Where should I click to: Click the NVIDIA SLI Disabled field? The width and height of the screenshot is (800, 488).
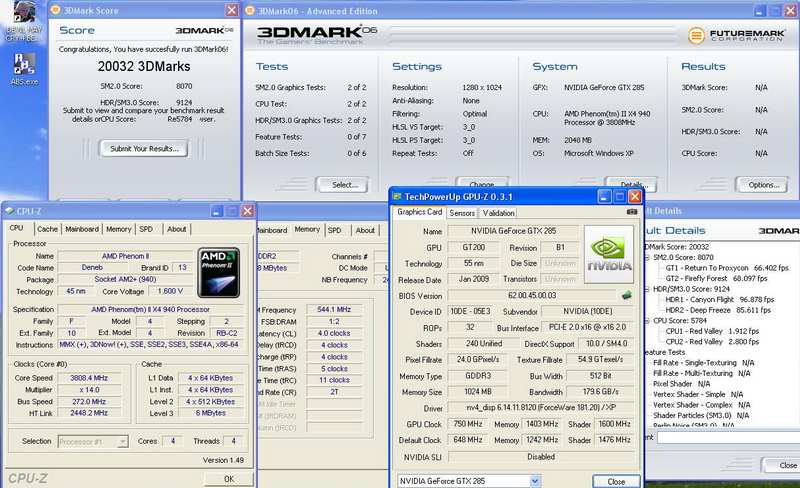tap(541, 457)
